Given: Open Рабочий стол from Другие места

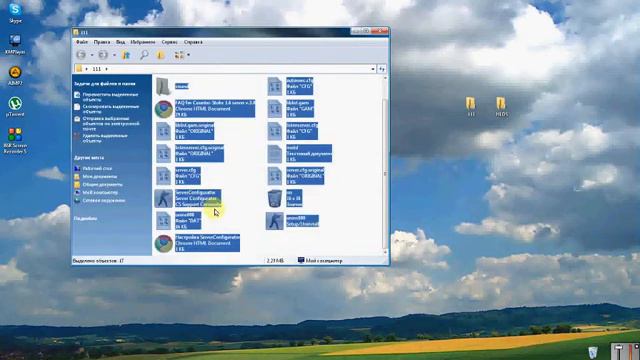Looking at the screenshot, I should (x=97, y=168).
